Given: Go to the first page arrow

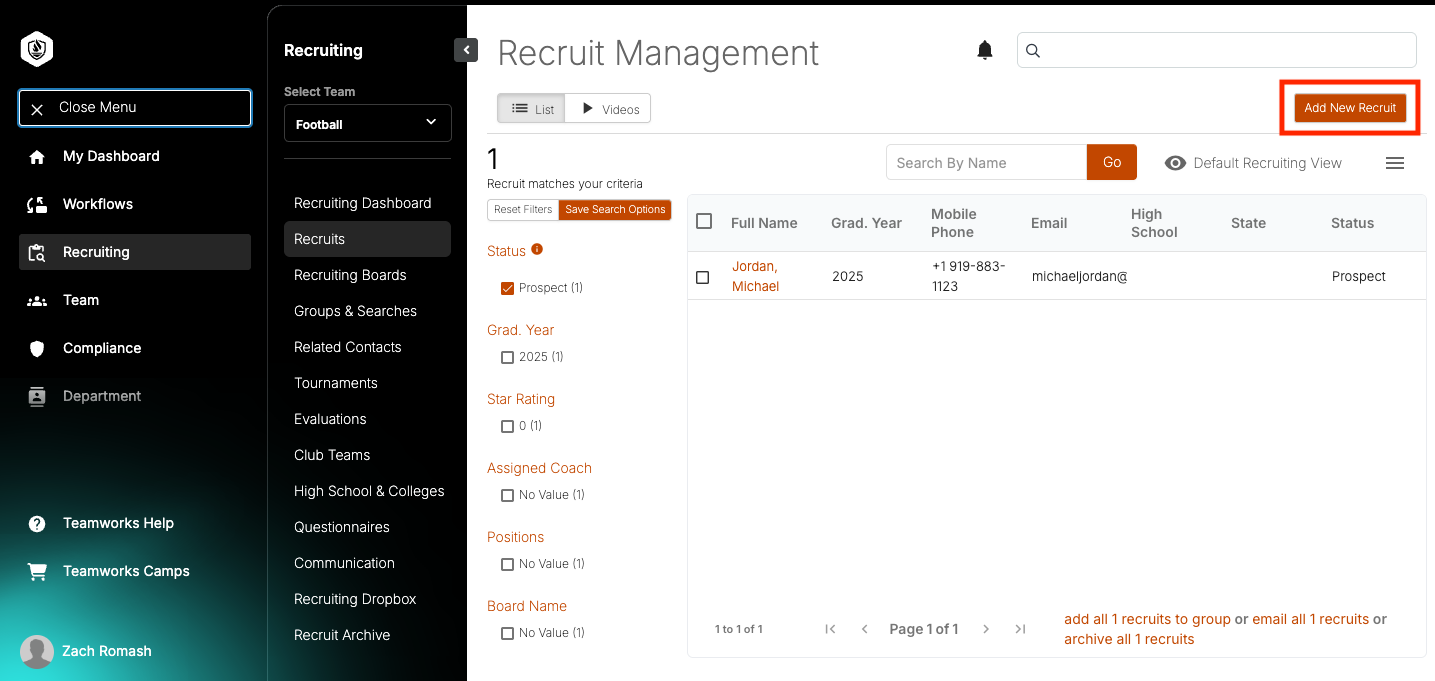Looking at the screenshot, I should pos(830,629).
